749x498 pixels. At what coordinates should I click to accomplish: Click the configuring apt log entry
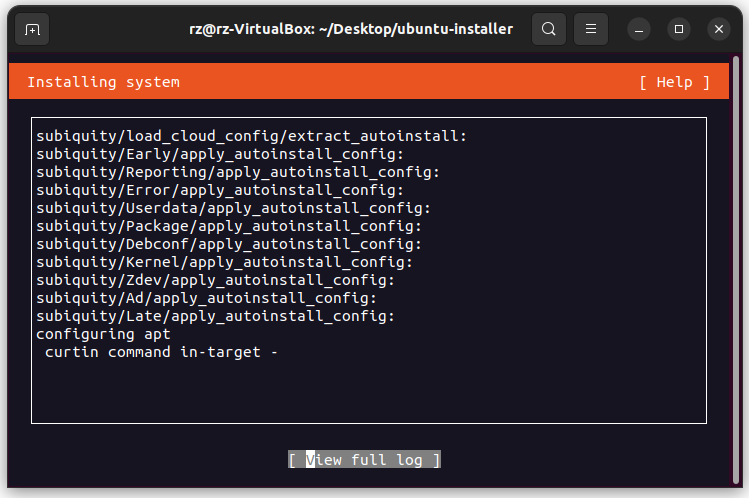point(103,334)
